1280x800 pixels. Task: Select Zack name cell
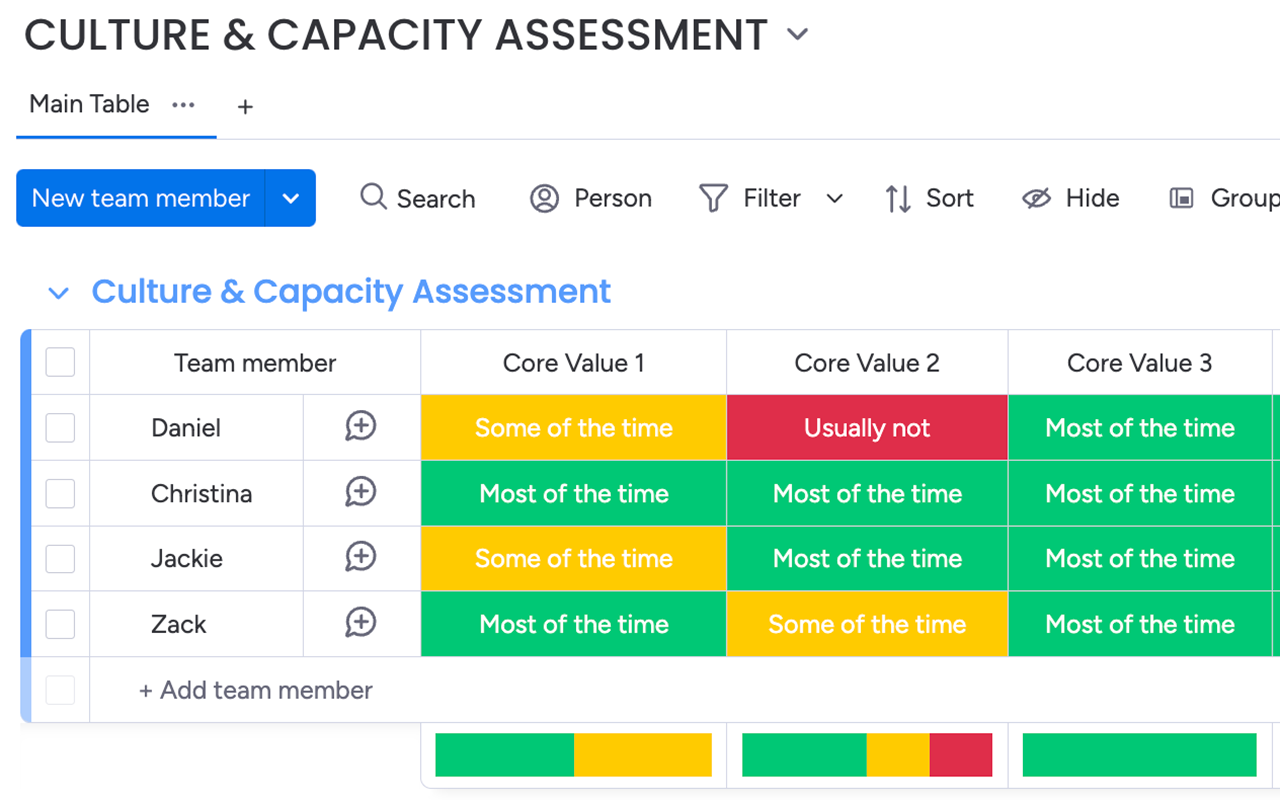pyautogui.click(x=178, y=624)
